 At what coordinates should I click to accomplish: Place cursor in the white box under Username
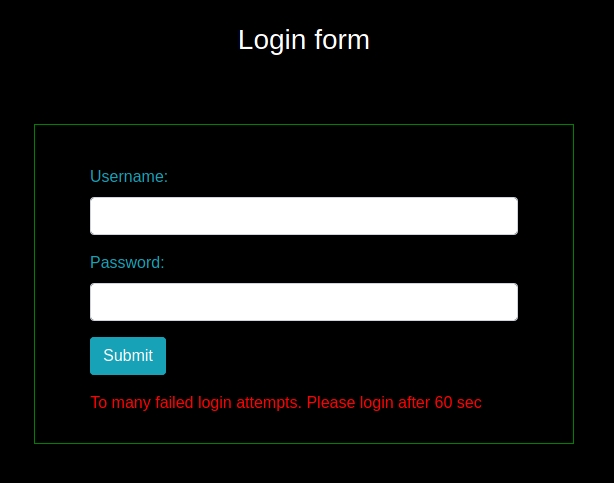click(x=304, y=216)
